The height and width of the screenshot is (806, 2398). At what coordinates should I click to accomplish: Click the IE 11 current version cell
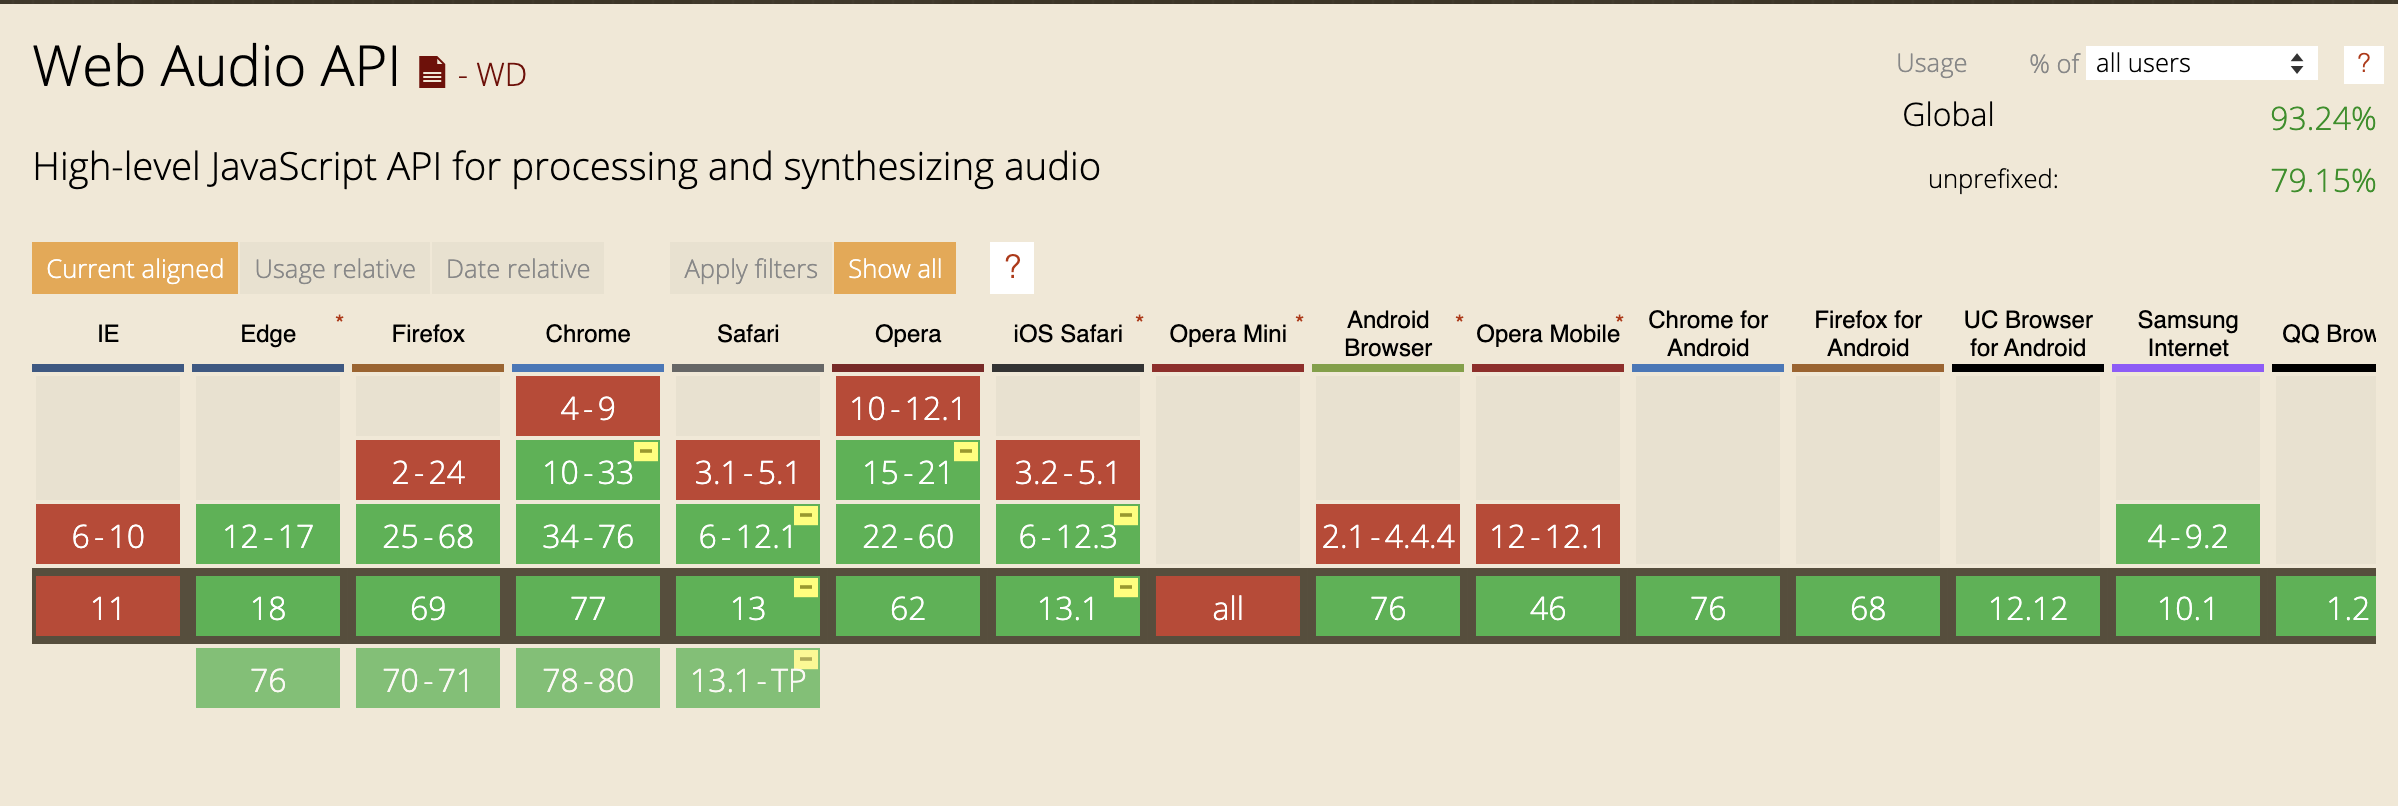click(108, 606)
